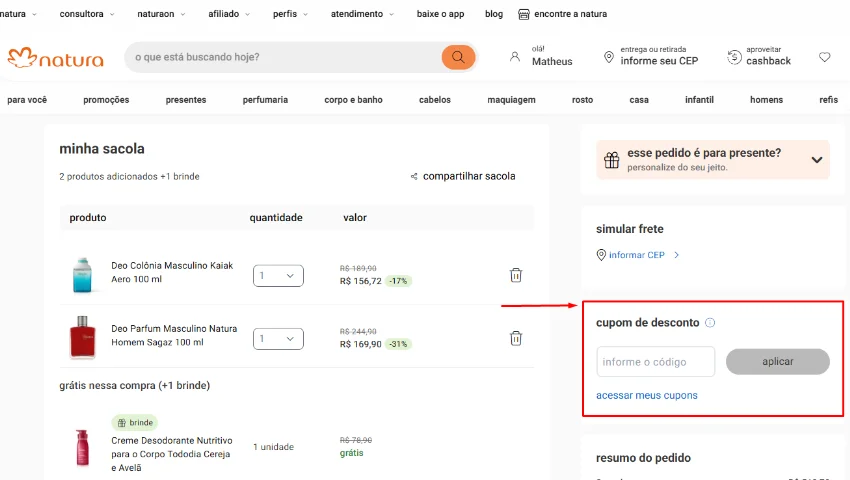The width and height of the screenshot is (850, 480).
Task: Expand the afiliado top menu
Action: (x=229, y=14)
